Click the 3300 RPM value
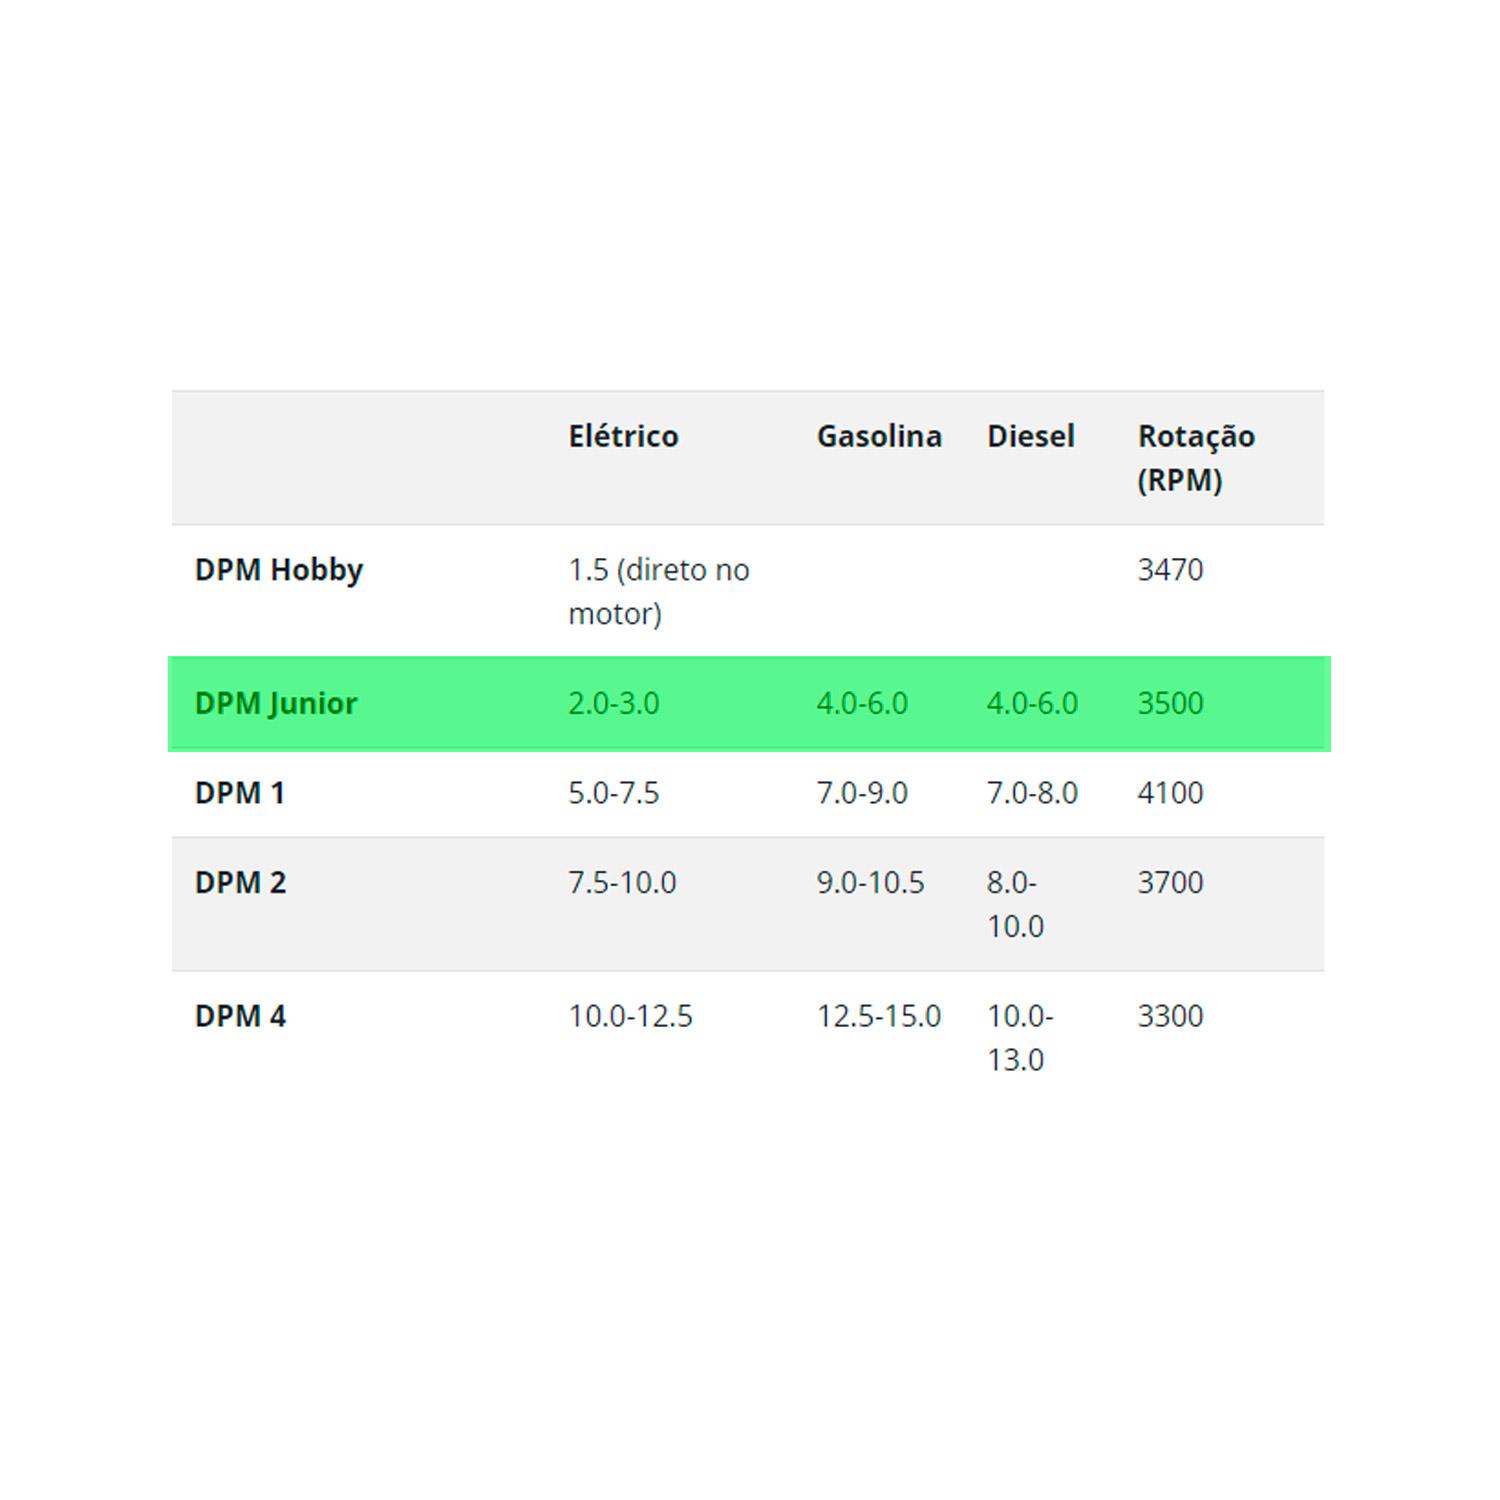This screenshot has width=1500, height=1500. (1170, 1016)
